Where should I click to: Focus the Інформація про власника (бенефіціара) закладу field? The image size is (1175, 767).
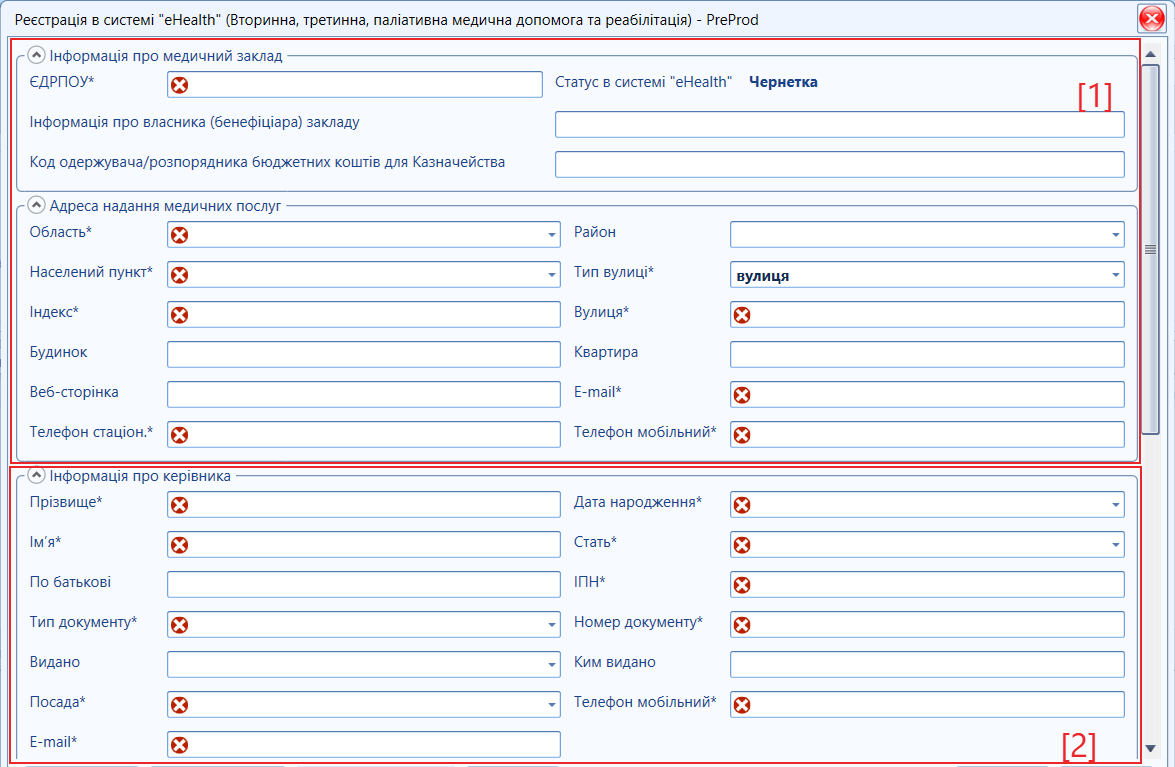point(839,124)
